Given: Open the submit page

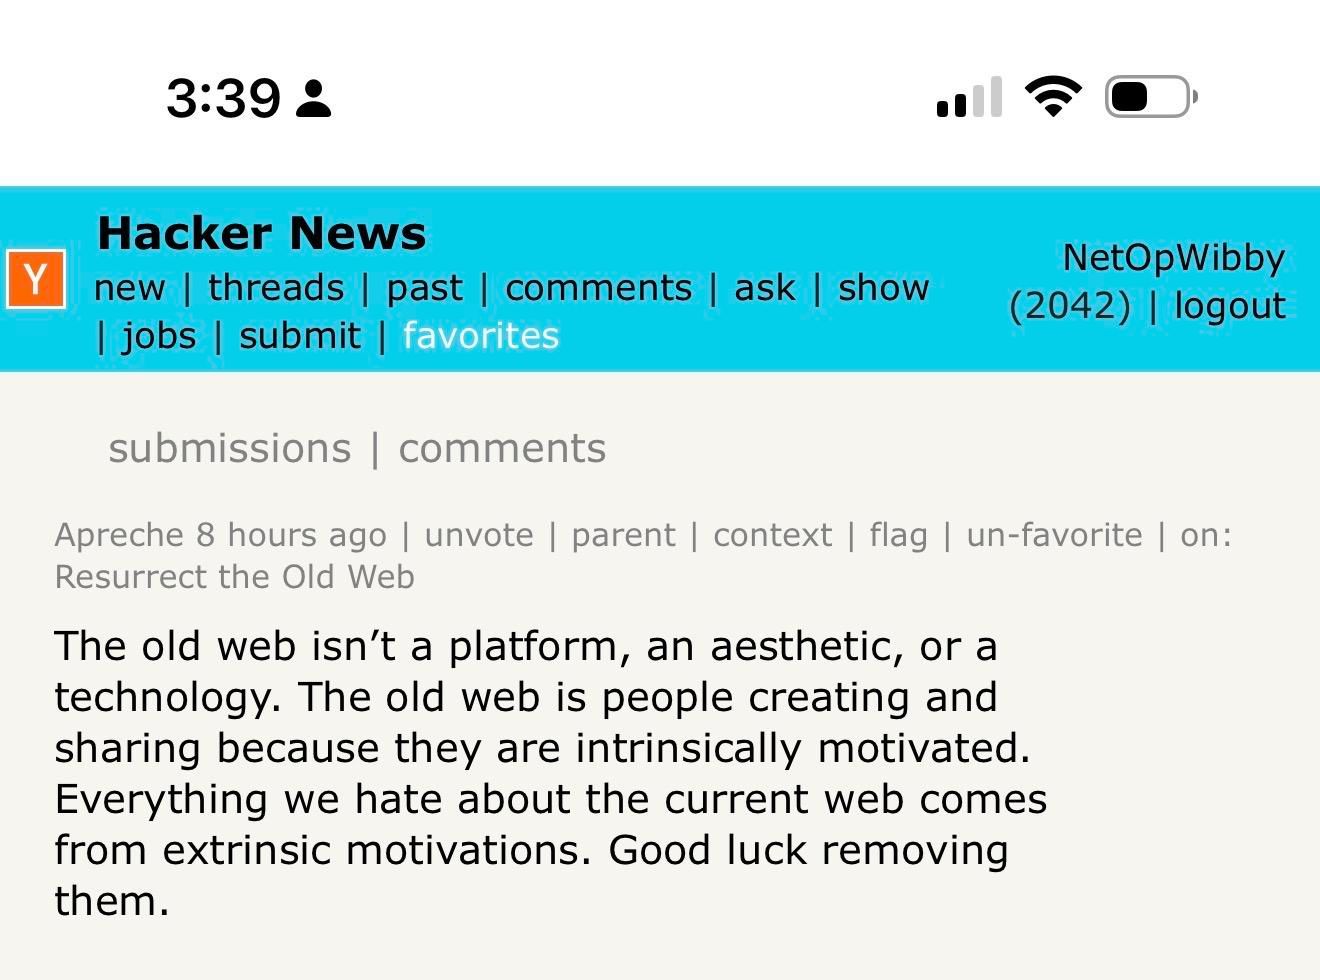Looking at the screenshot, I should (299, 336).
